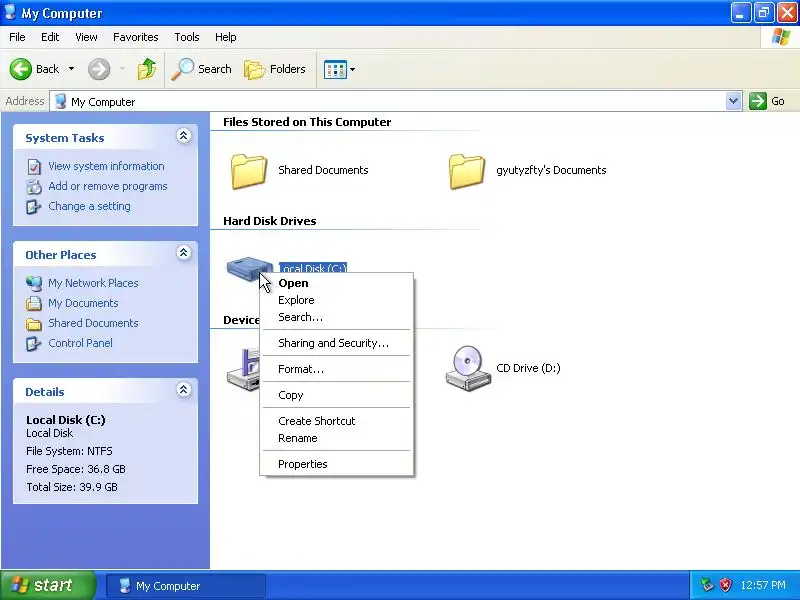Click the Safely Remove Hardware tray icon
The image size is (800, 600).
point(707,585)
